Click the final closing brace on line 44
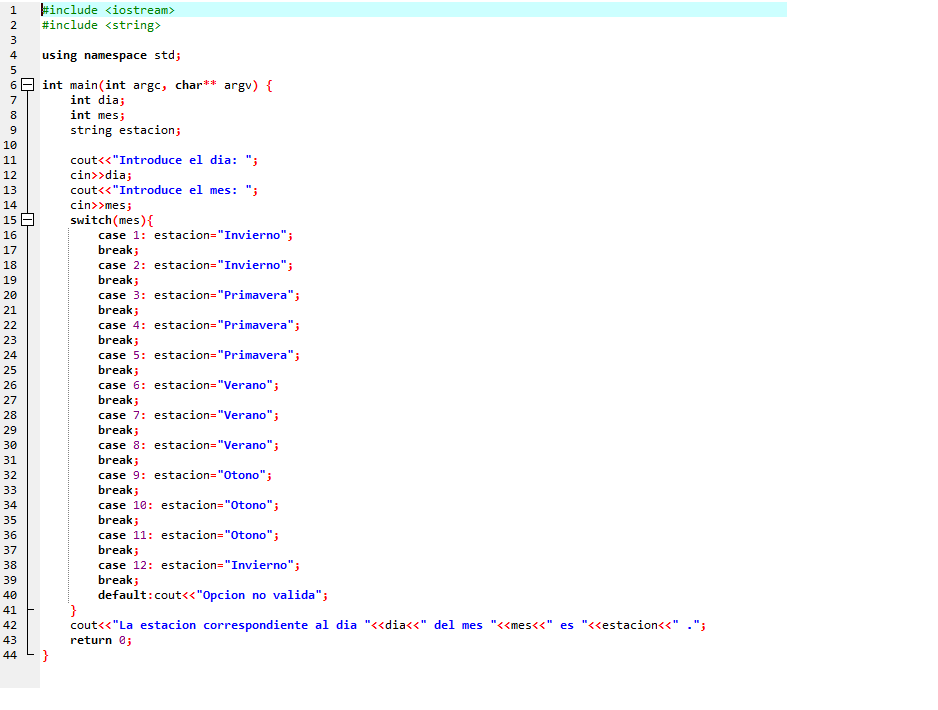Image resolution: width=938 pixels, height=710 pixels. [x=45, y=655]
